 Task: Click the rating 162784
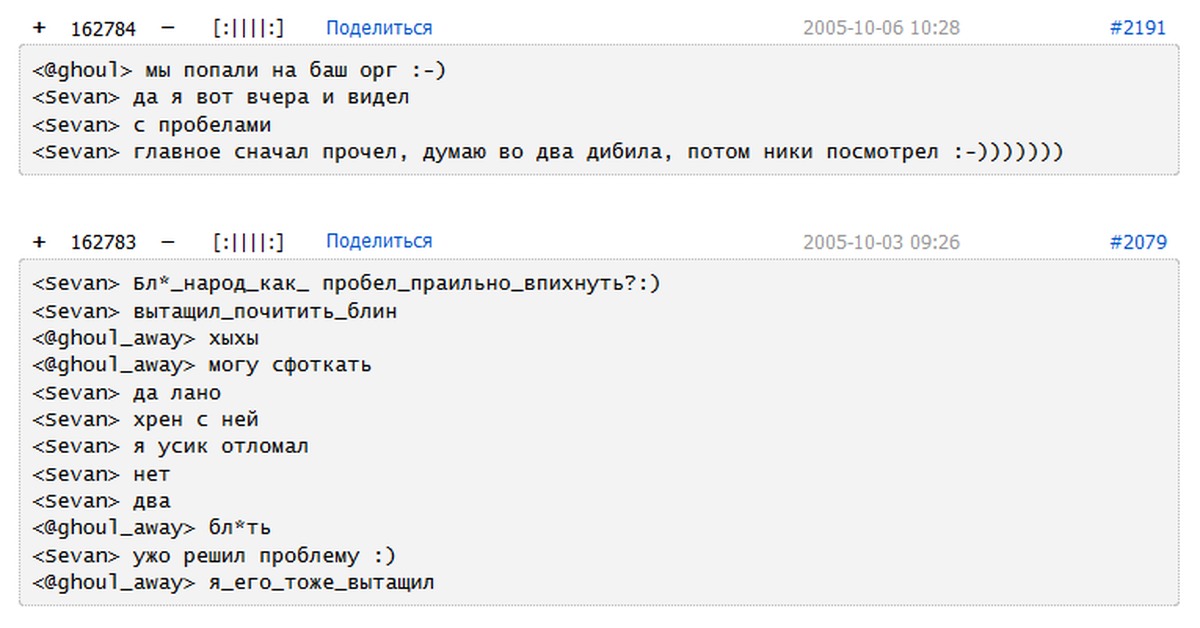[104, 28]
